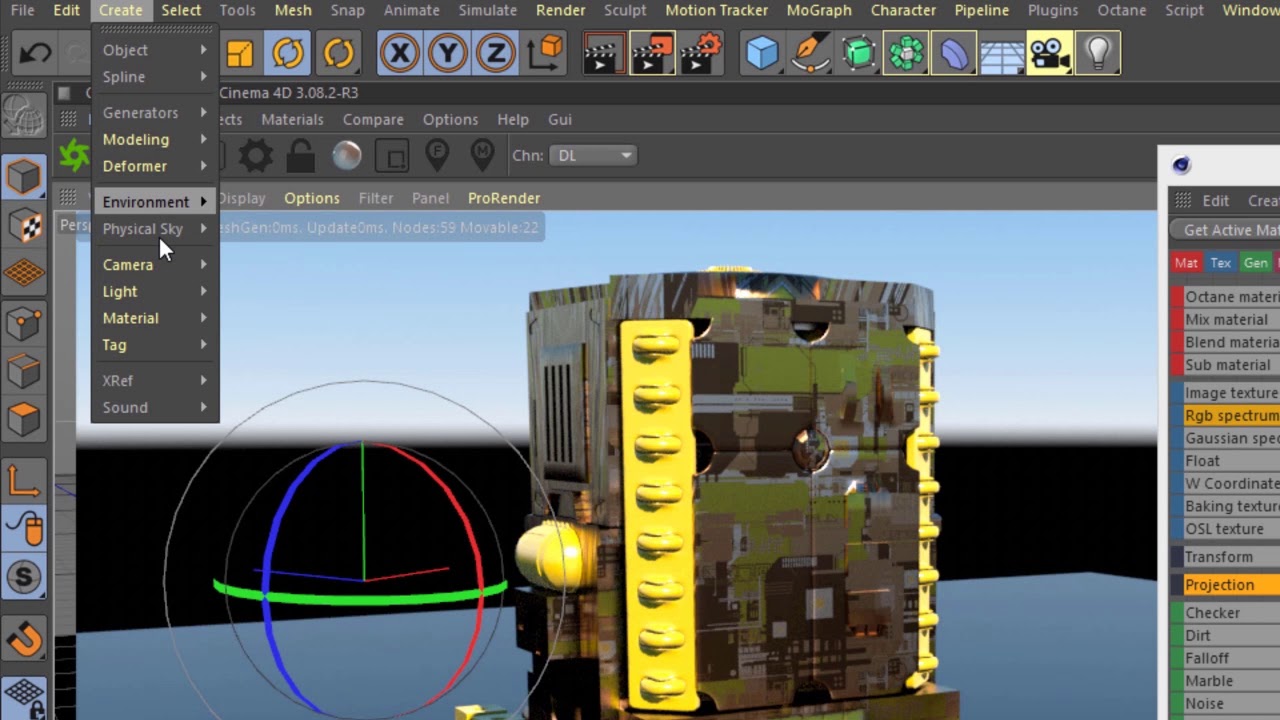Expand the Environment submenu
This screenshot has width=1280, height=720.
[x=155, y=202]
